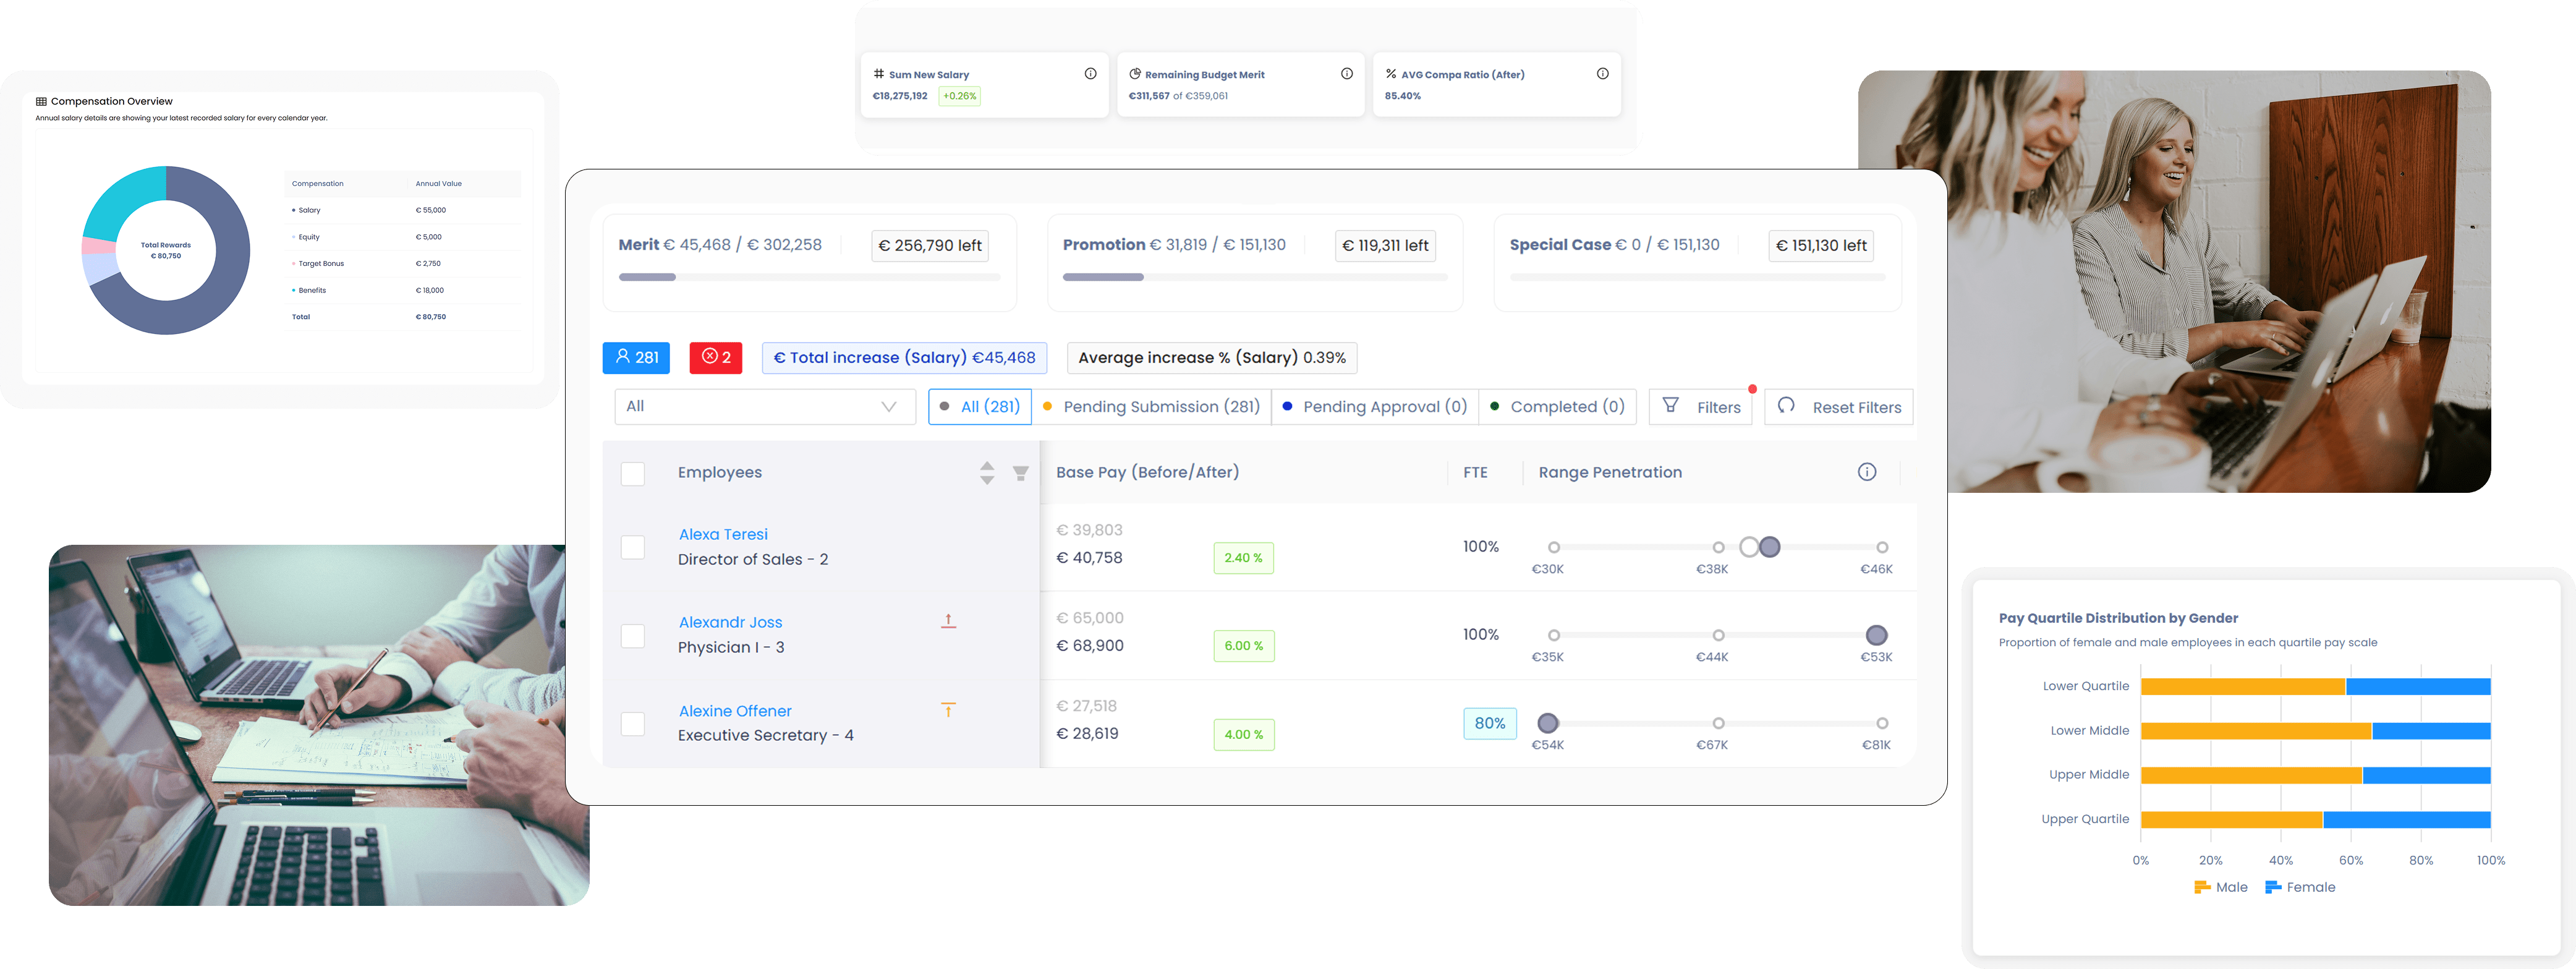2576x969 pixels.
Task: Click the info icon next to AVG Compa Ratio
Action: 1602,72
